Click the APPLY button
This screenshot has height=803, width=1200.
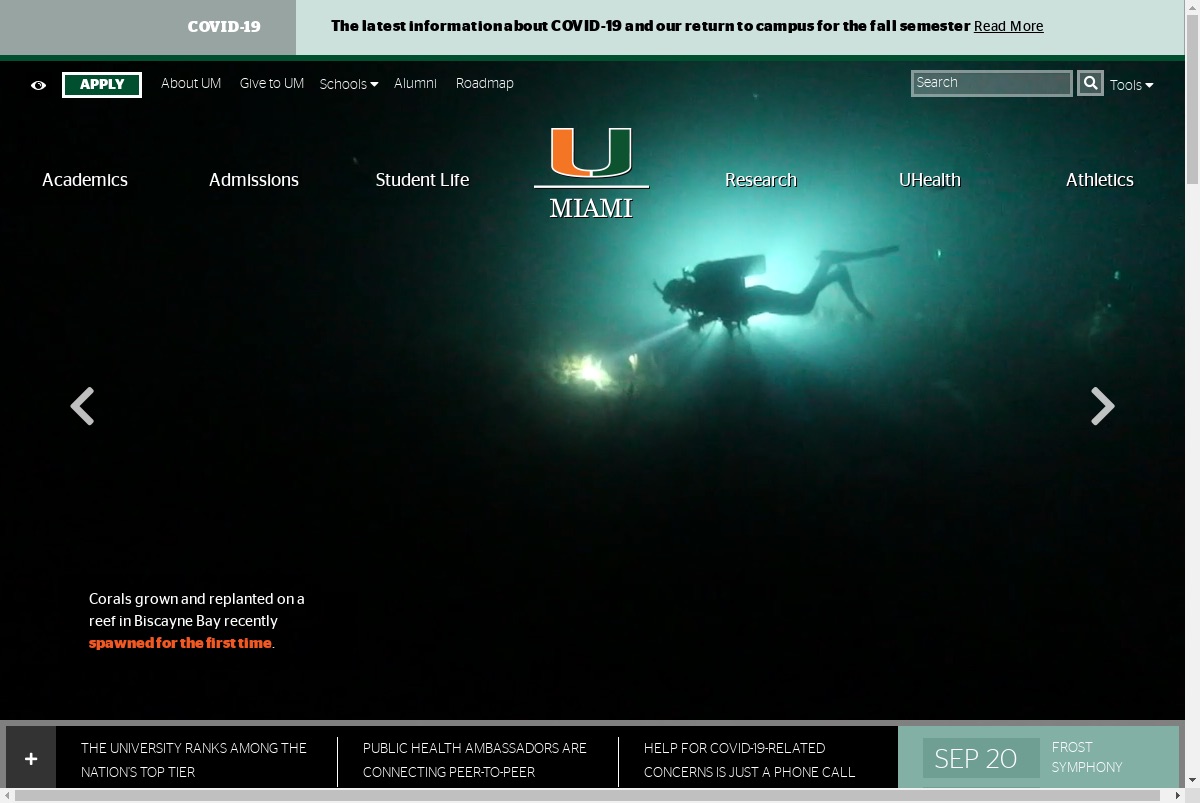click(x=102, y=85)
